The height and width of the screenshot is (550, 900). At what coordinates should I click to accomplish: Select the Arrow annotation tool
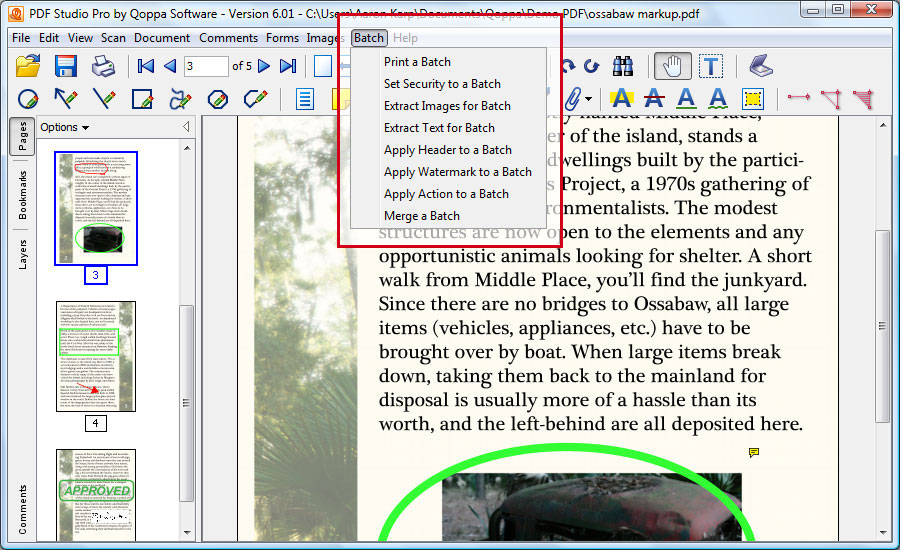pos(66,99)
